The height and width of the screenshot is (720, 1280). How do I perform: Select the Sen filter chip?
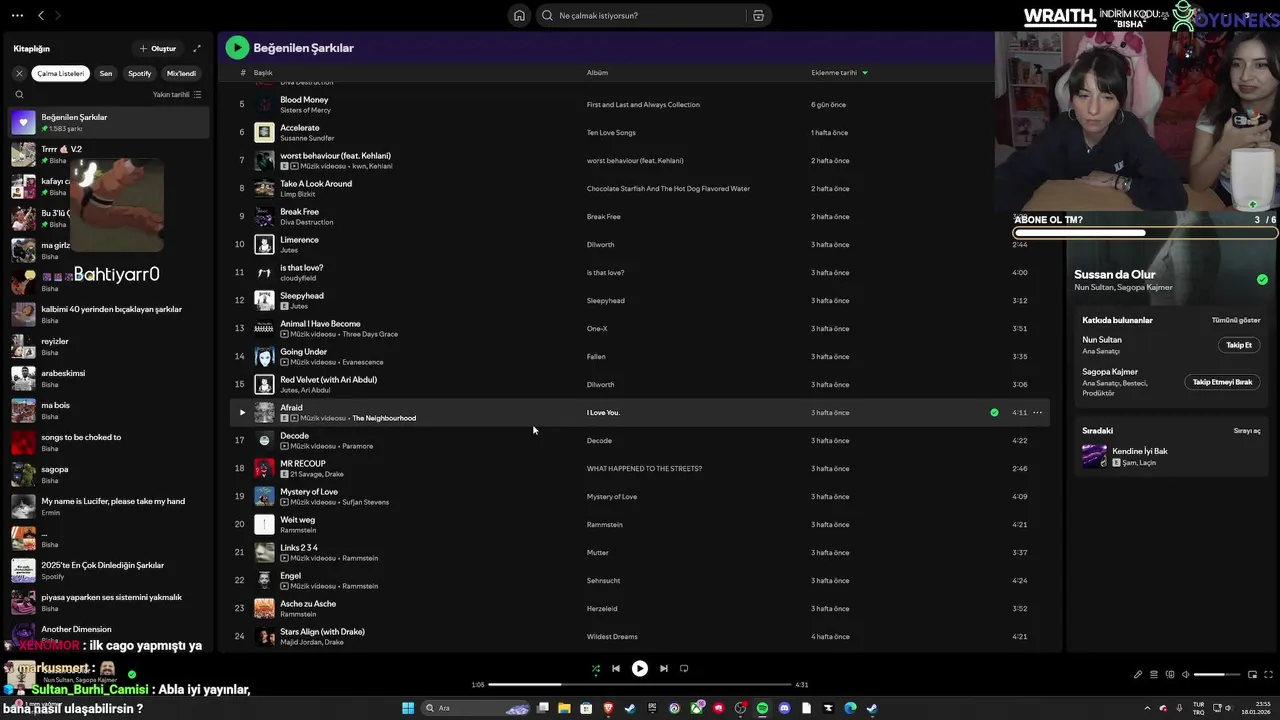105,73
